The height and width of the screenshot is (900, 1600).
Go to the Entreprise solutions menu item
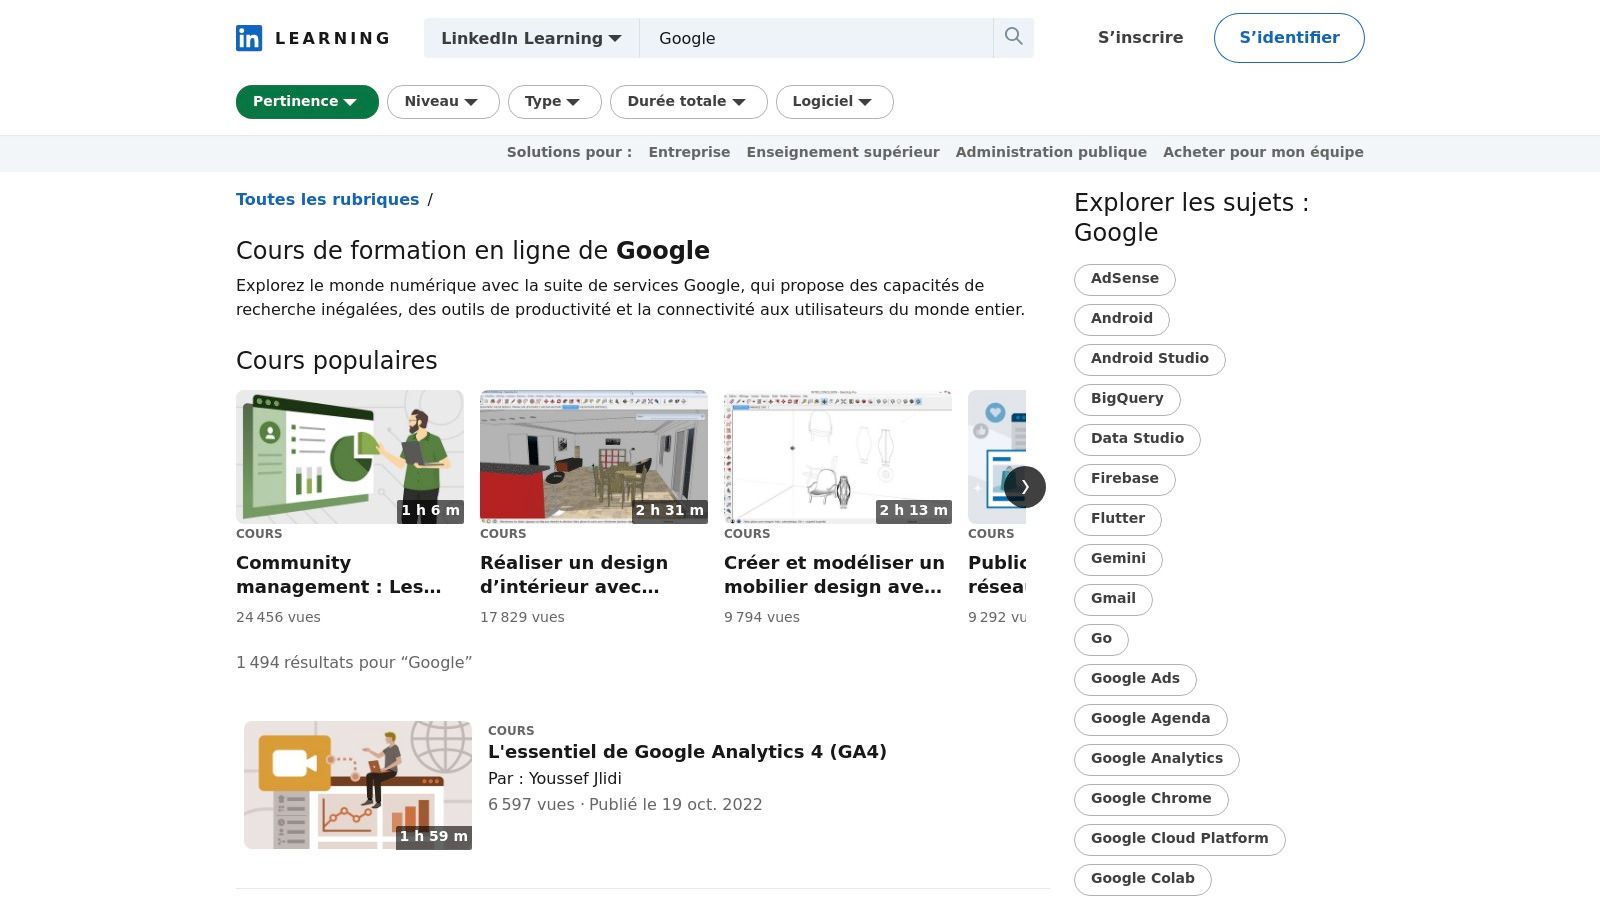(689, 152)
